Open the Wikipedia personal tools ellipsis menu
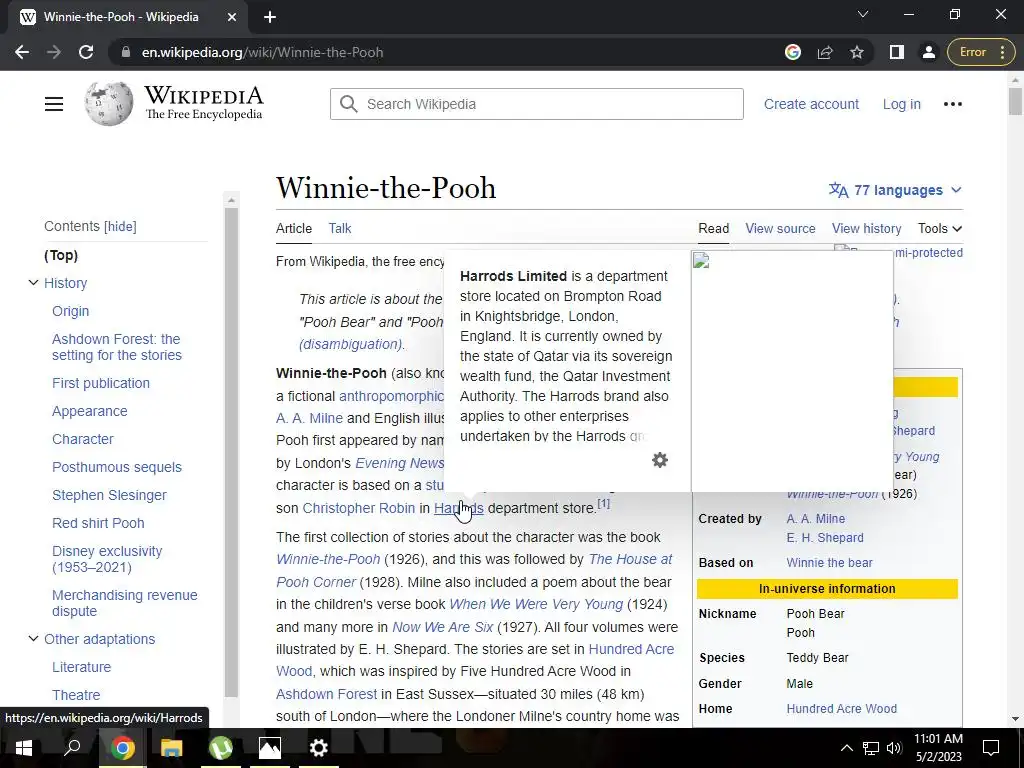1024x768 pixels. click(953, 104)
